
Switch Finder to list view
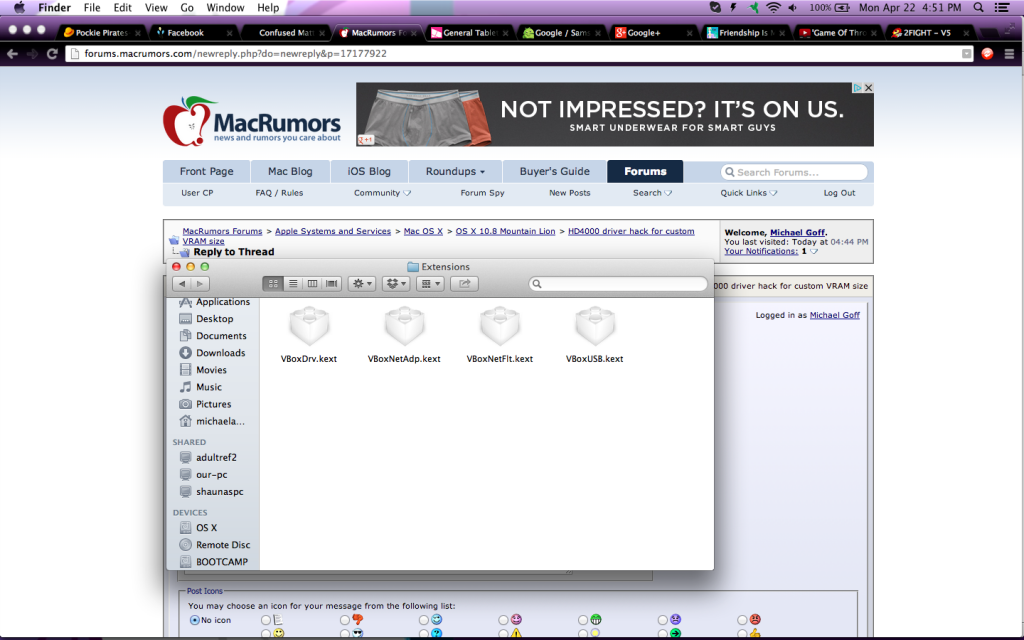(x=293, y=283)
